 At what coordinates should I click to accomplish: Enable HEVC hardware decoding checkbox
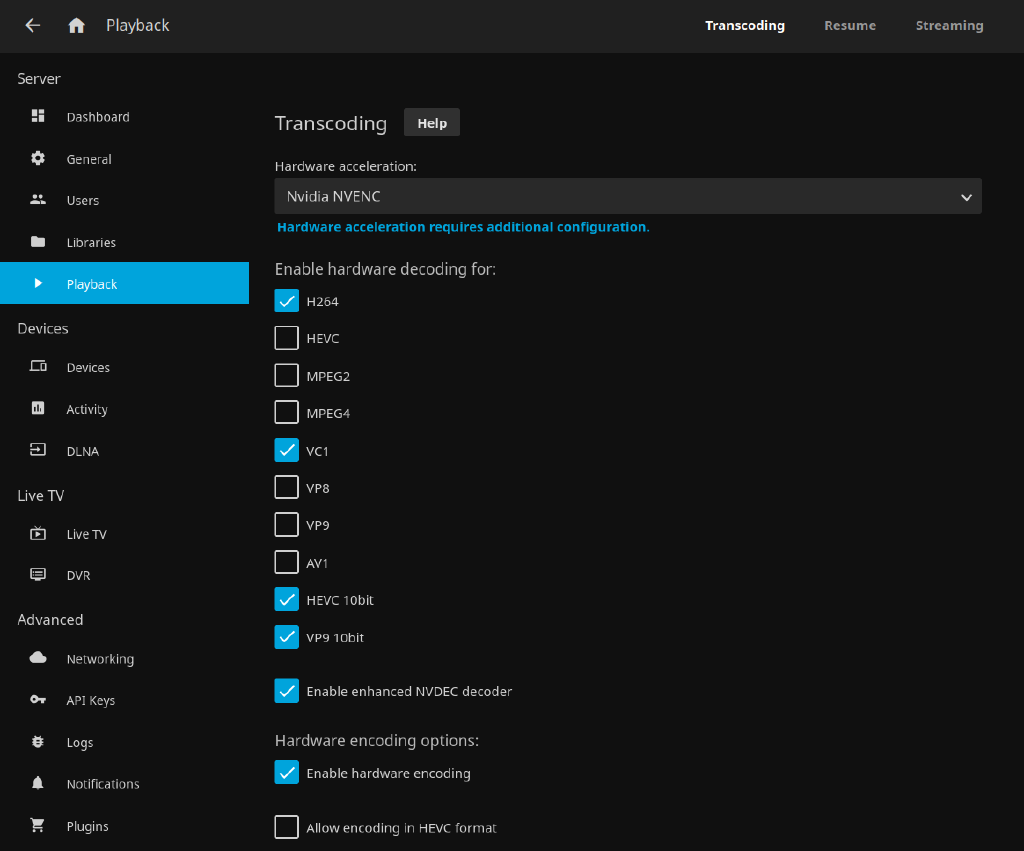point(287,338)
